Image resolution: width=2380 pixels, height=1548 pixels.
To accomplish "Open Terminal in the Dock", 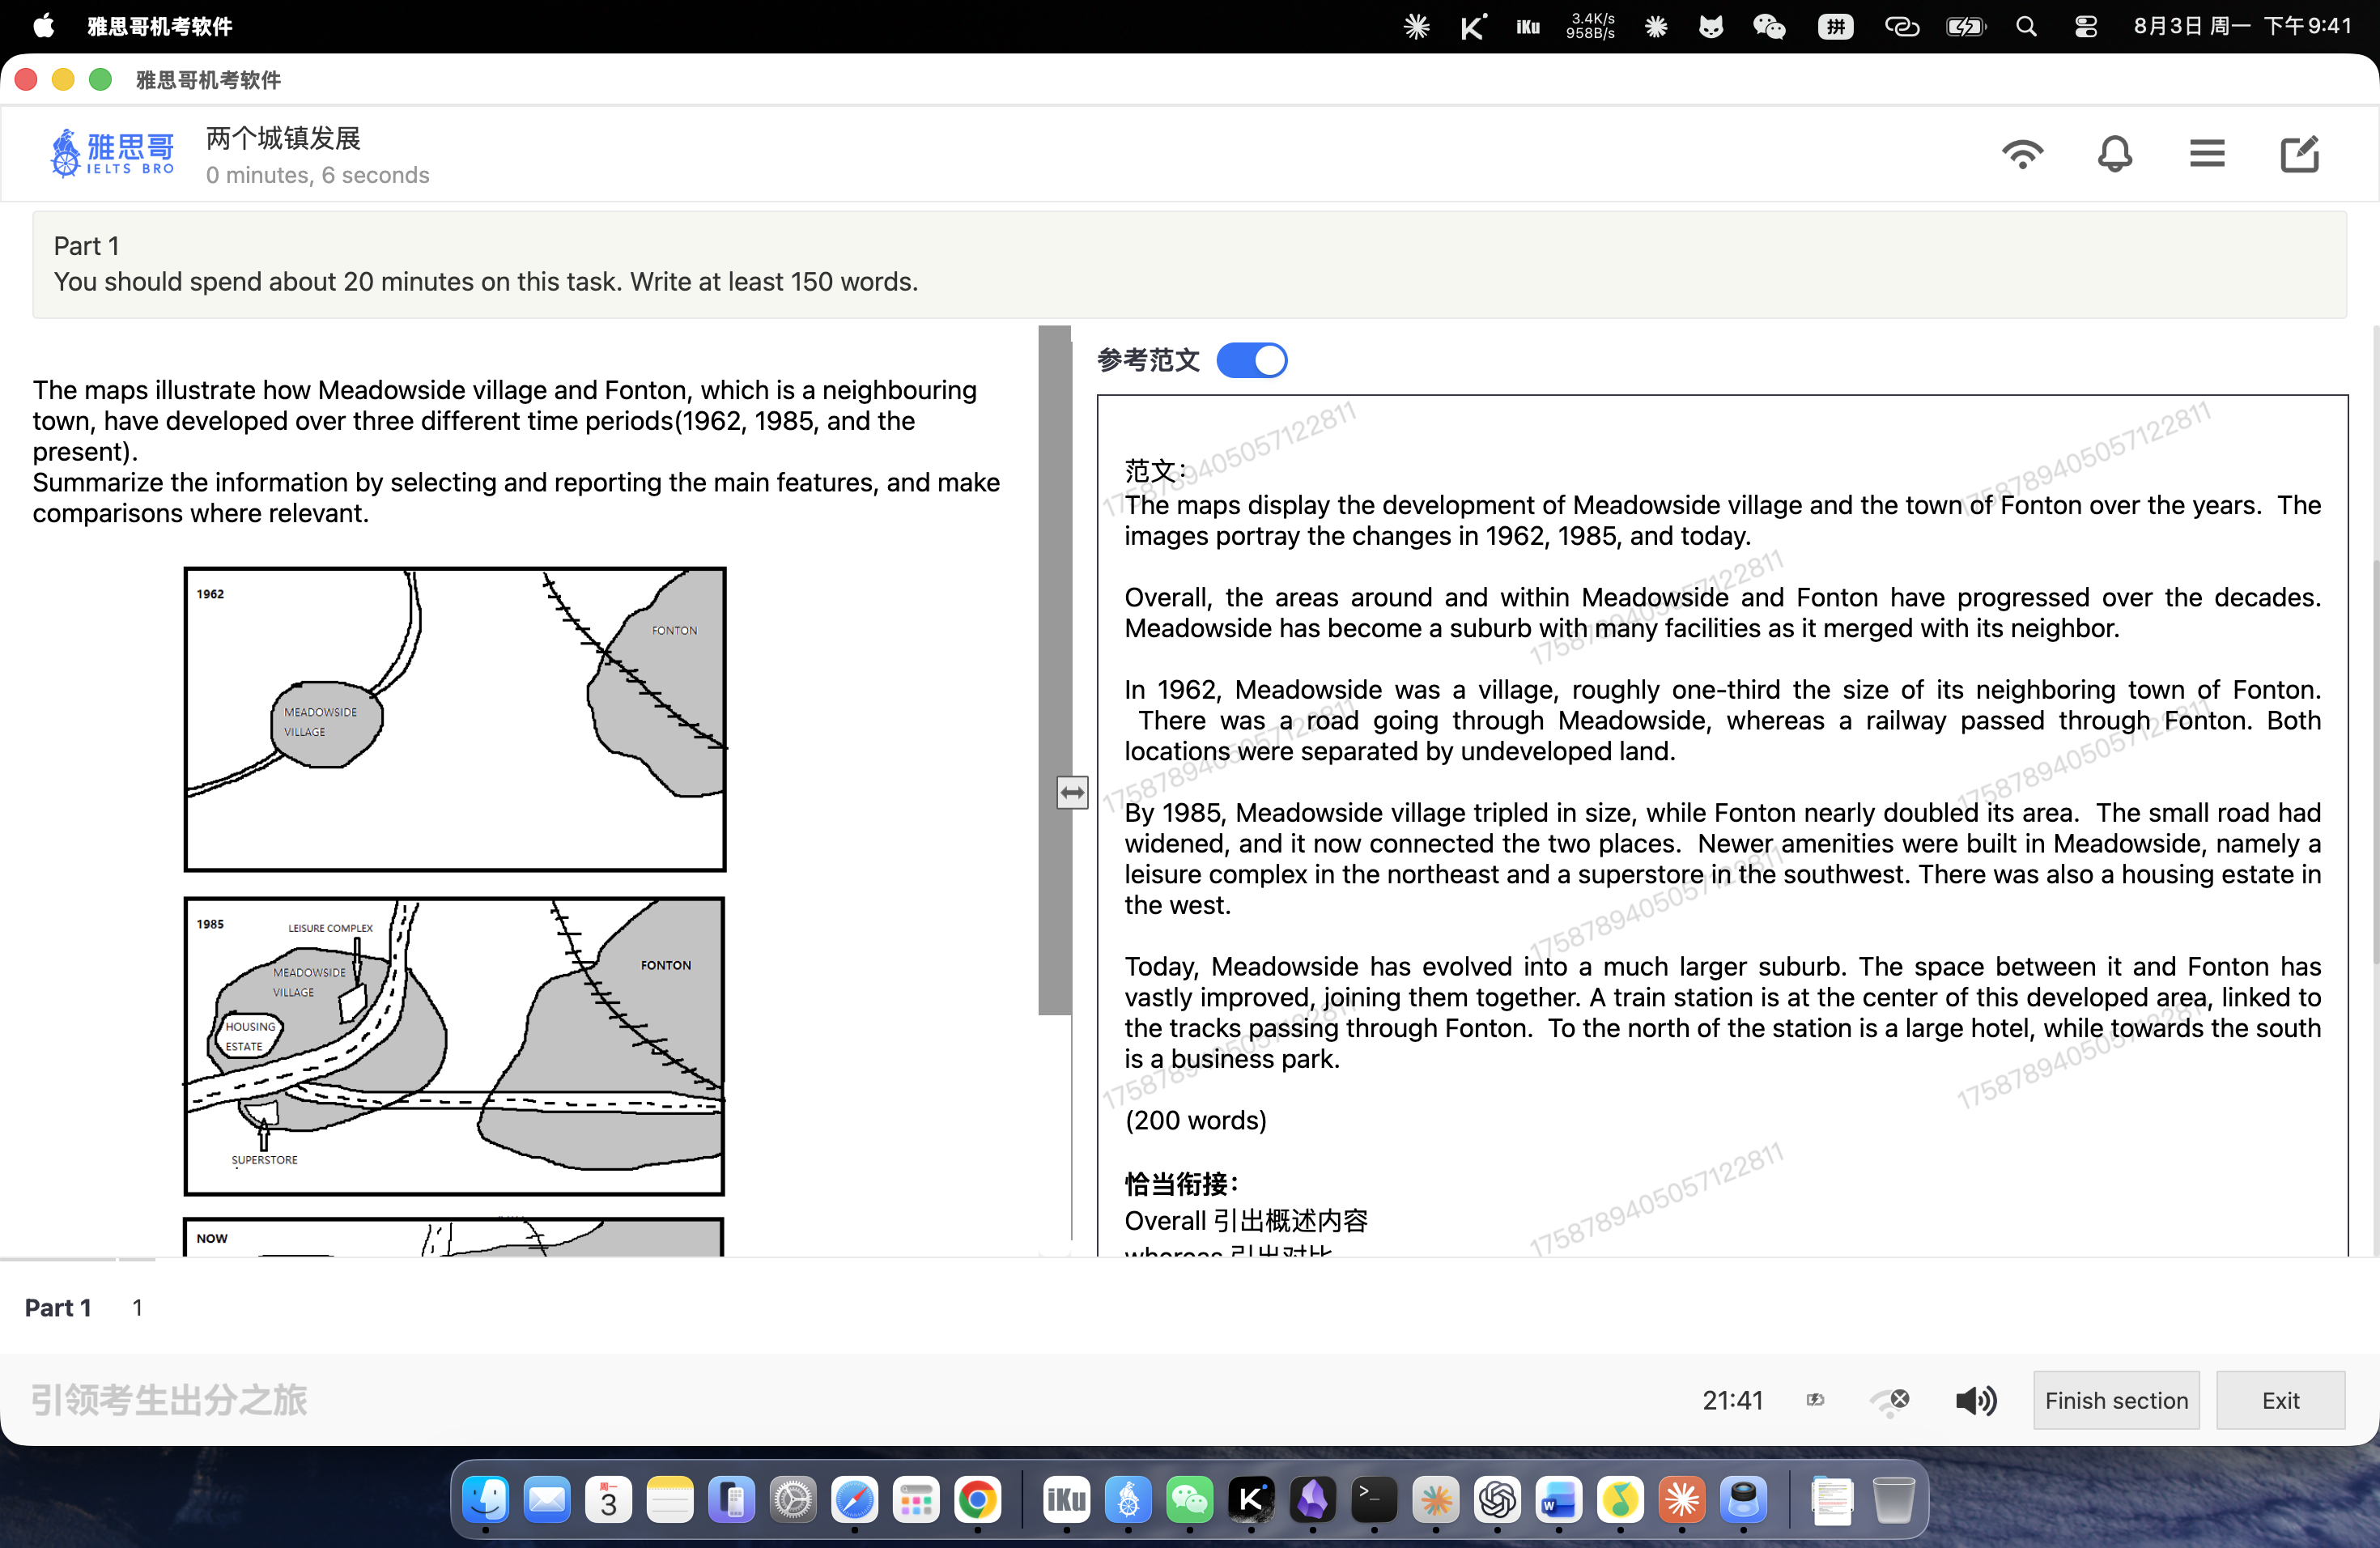I will point(1373,1499).
